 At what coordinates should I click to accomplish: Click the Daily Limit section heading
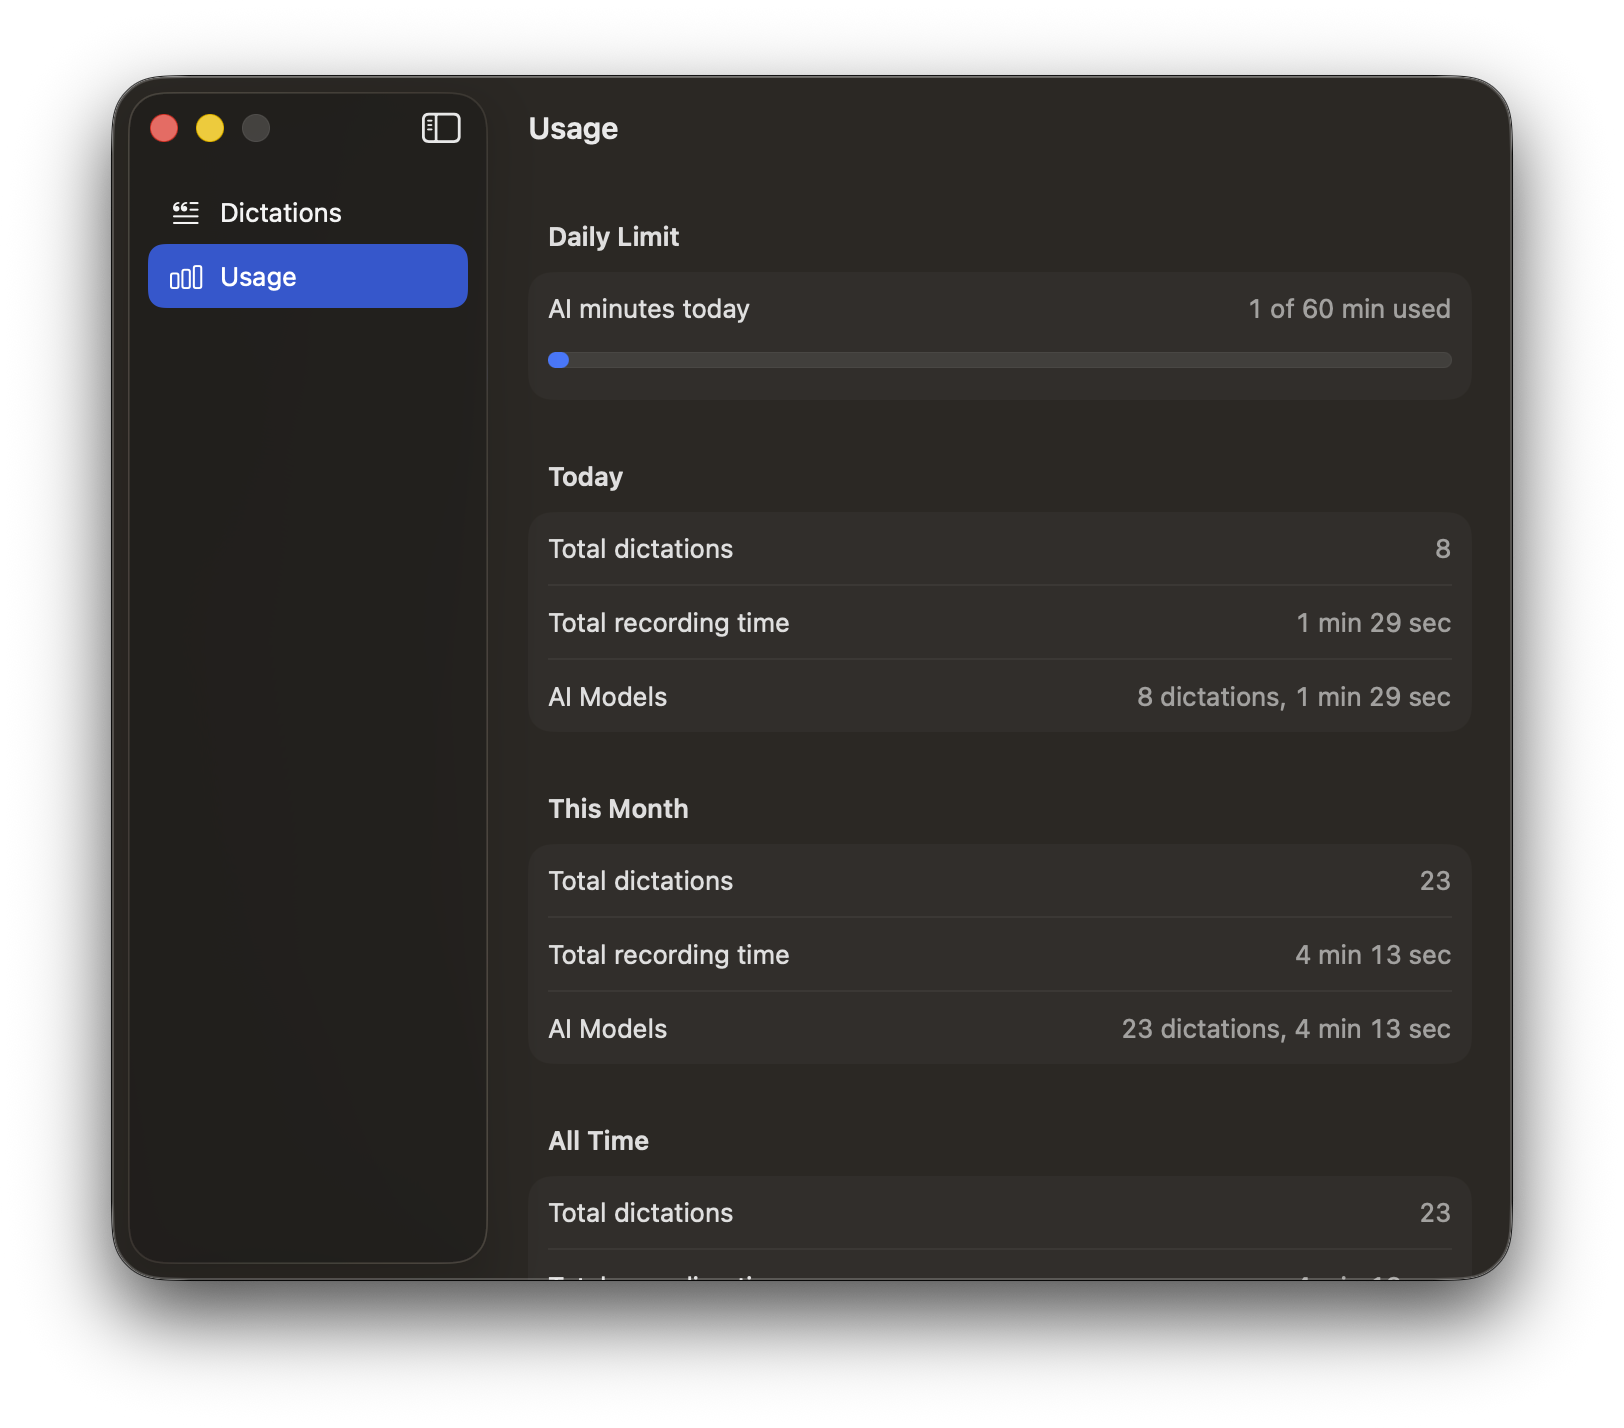click(x=613, y=237)
